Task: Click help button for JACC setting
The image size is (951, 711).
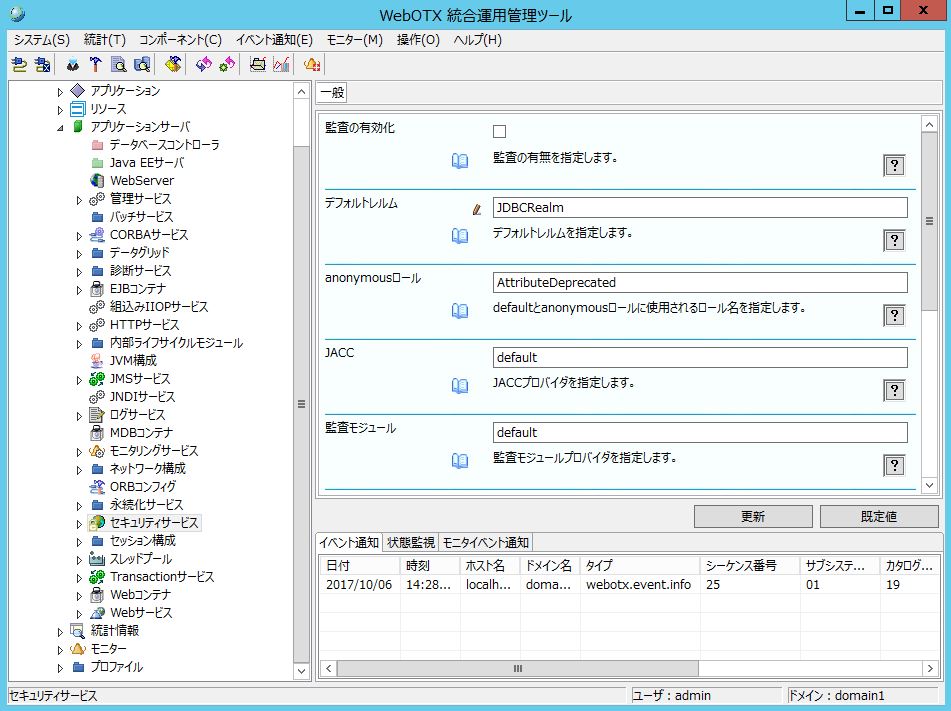Action: (894, 390)
